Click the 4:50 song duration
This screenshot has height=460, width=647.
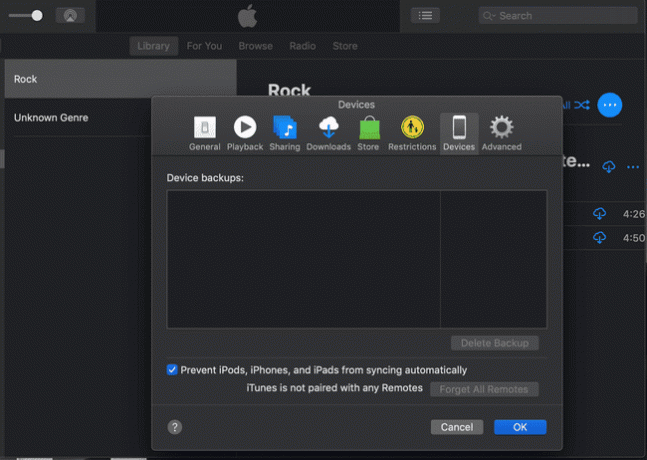[634, 238]
